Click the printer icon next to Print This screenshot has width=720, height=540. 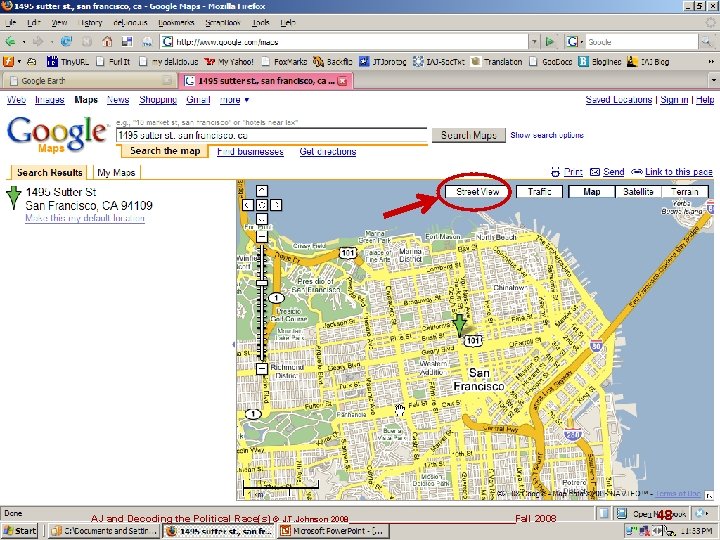556,172
